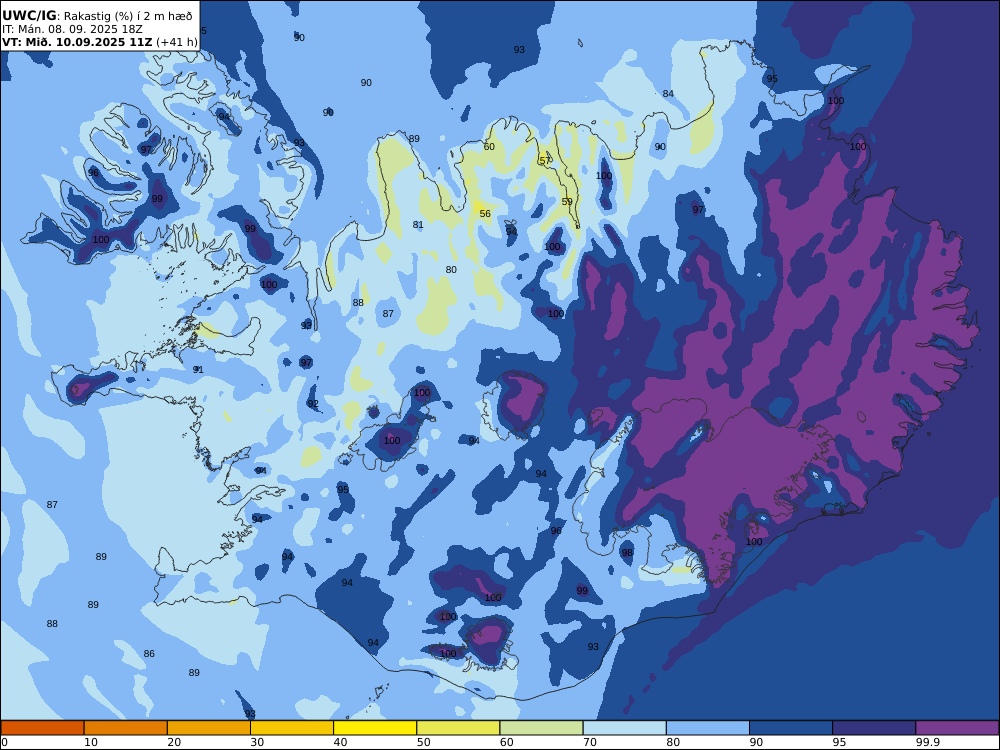Click the map value '81' on the map
The width and height of the screenshot is (1000, 750).
(x=418, y=224)
